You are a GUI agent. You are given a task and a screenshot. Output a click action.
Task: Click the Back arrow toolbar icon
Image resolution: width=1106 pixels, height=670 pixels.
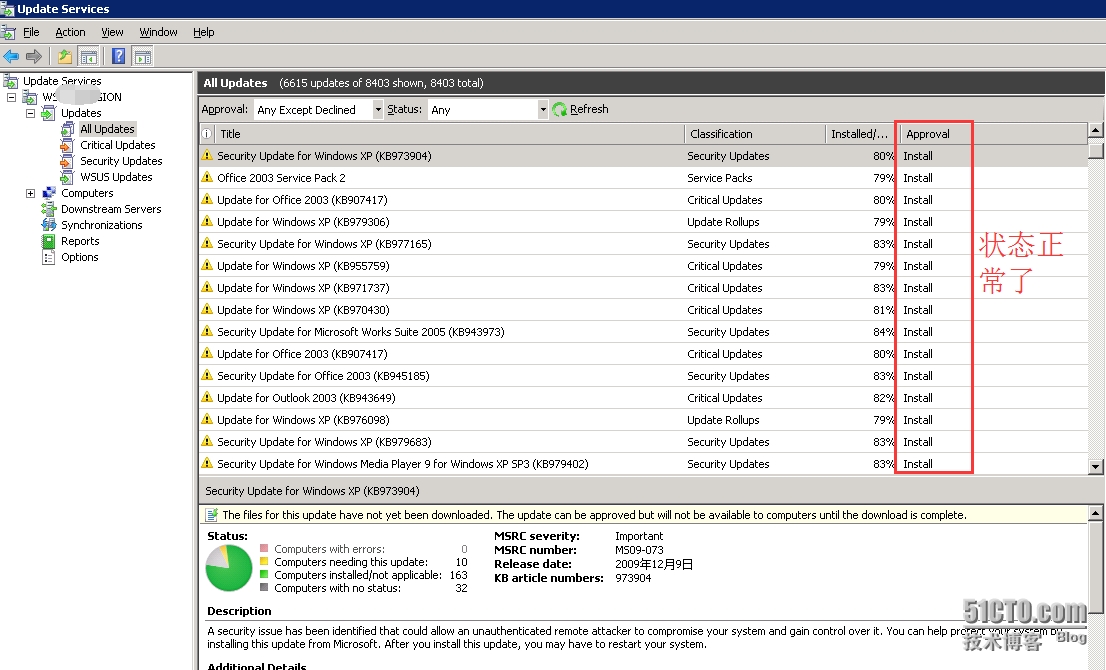tap(11, 56)
